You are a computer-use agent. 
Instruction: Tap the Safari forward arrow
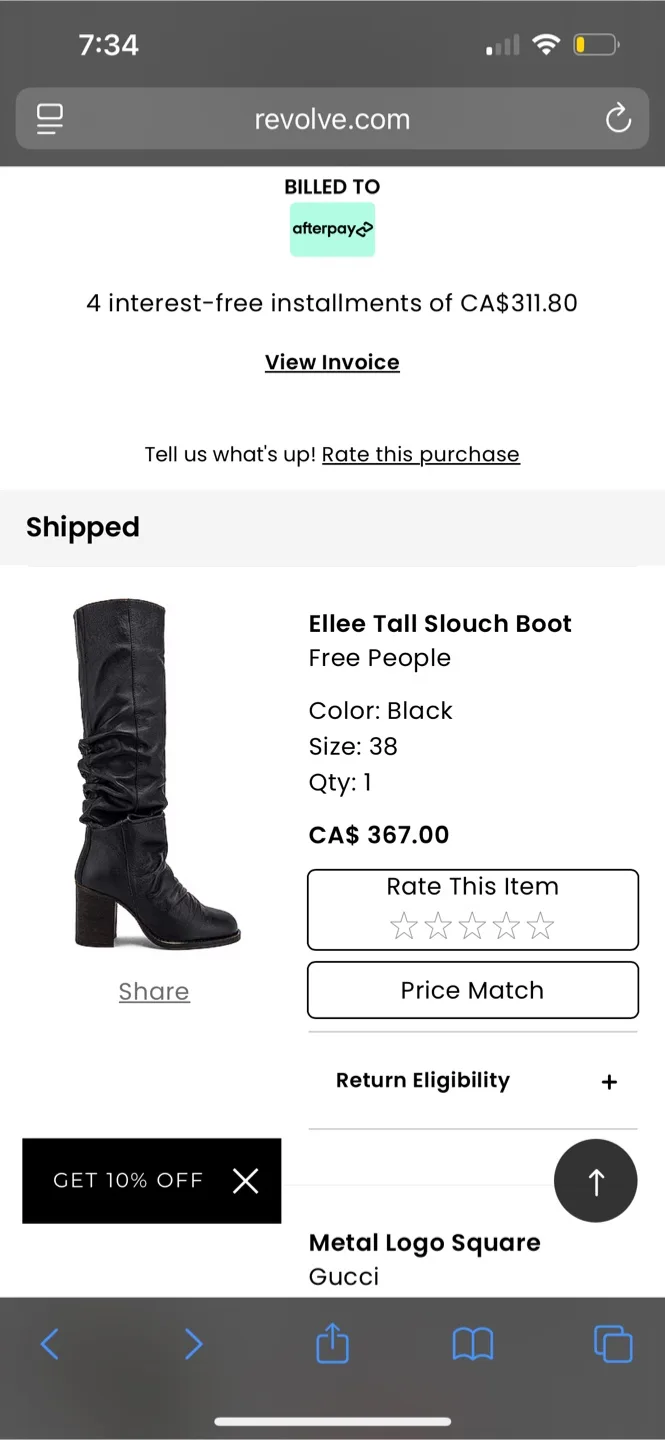(193, 1344)
